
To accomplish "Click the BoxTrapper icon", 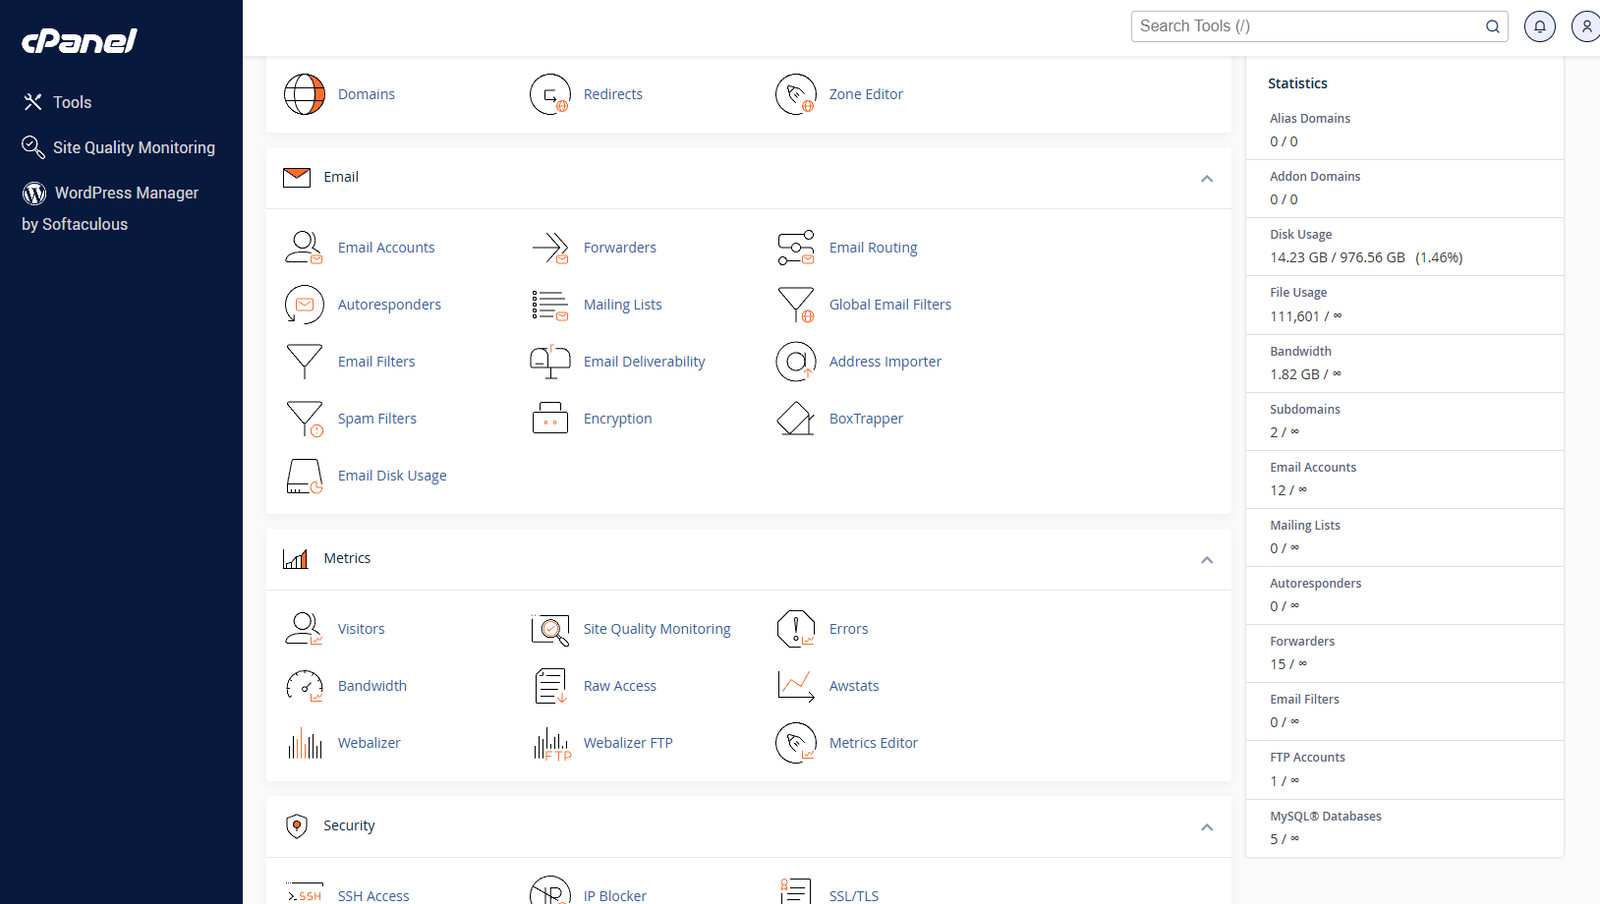I will [796, 419].
